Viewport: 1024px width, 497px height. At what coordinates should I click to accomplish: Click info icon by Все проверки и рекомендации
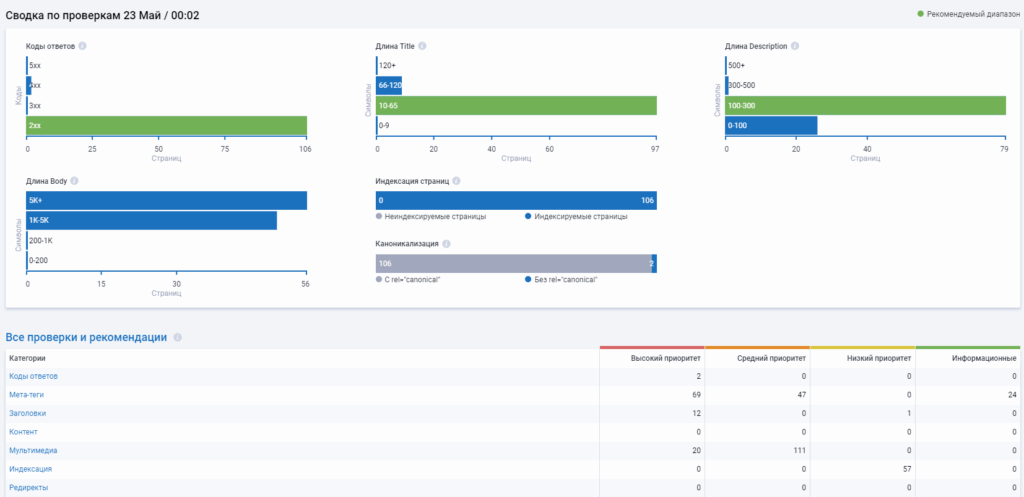(x=177, y=338)
